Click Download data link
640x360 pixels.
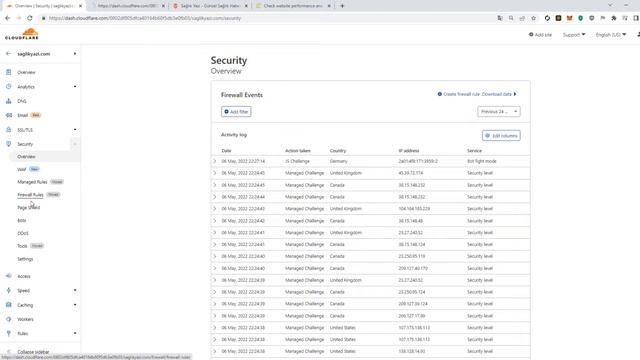[499, 94]
